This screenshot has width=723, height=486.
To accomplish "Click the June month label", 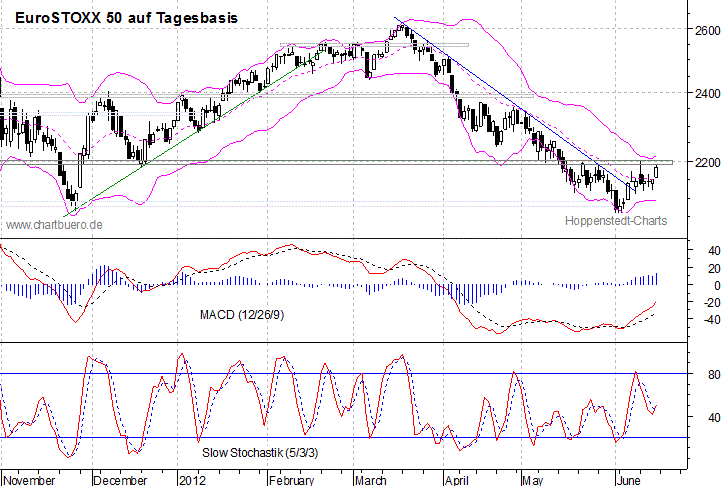I will pyautogui.click(x=628, y=480).
